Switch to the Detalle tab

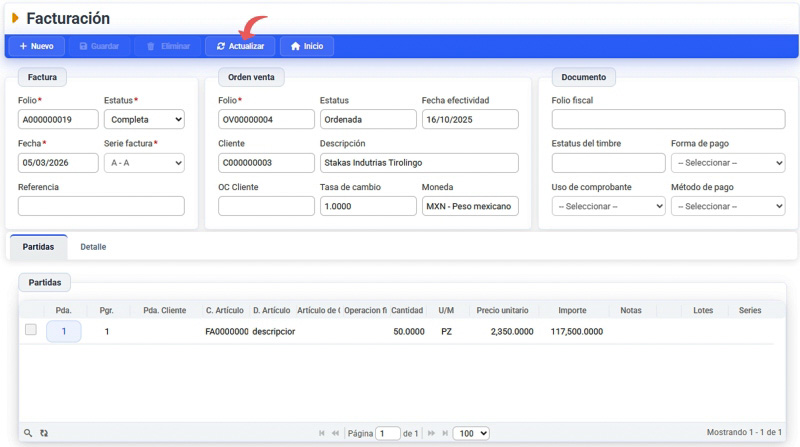[93, 247]
